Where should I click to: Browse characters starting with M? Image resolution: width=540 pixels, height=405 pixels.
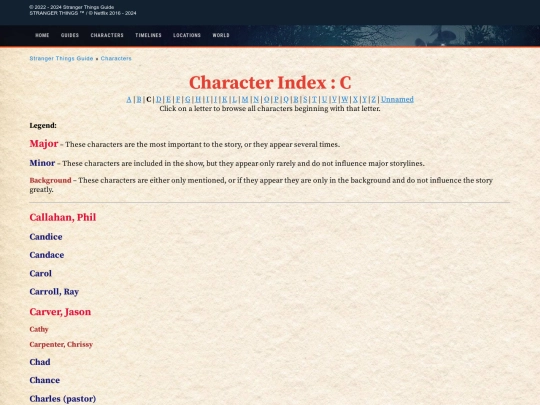tap(245, 100)
